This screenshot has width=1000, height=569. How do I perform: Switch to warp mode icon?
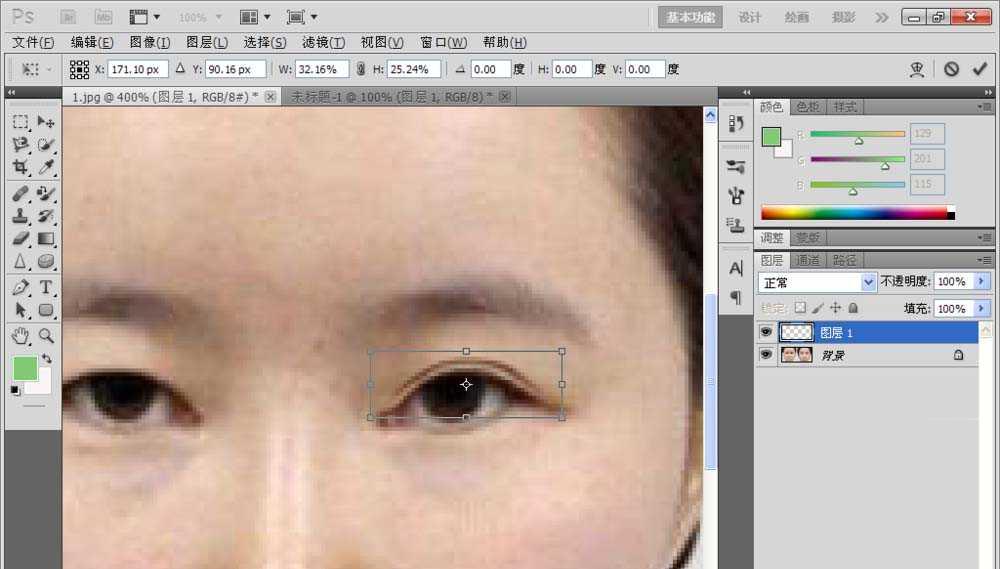point(917,69)
